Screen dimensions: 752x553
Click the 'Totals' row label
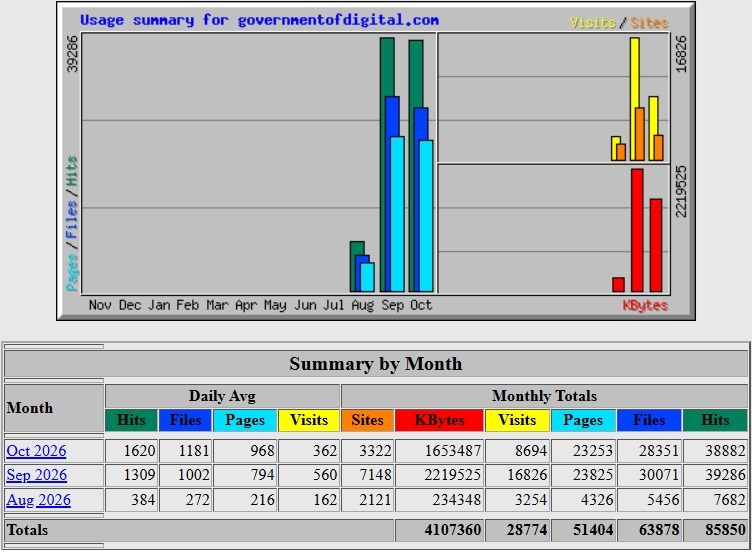(x=27, y=530)
